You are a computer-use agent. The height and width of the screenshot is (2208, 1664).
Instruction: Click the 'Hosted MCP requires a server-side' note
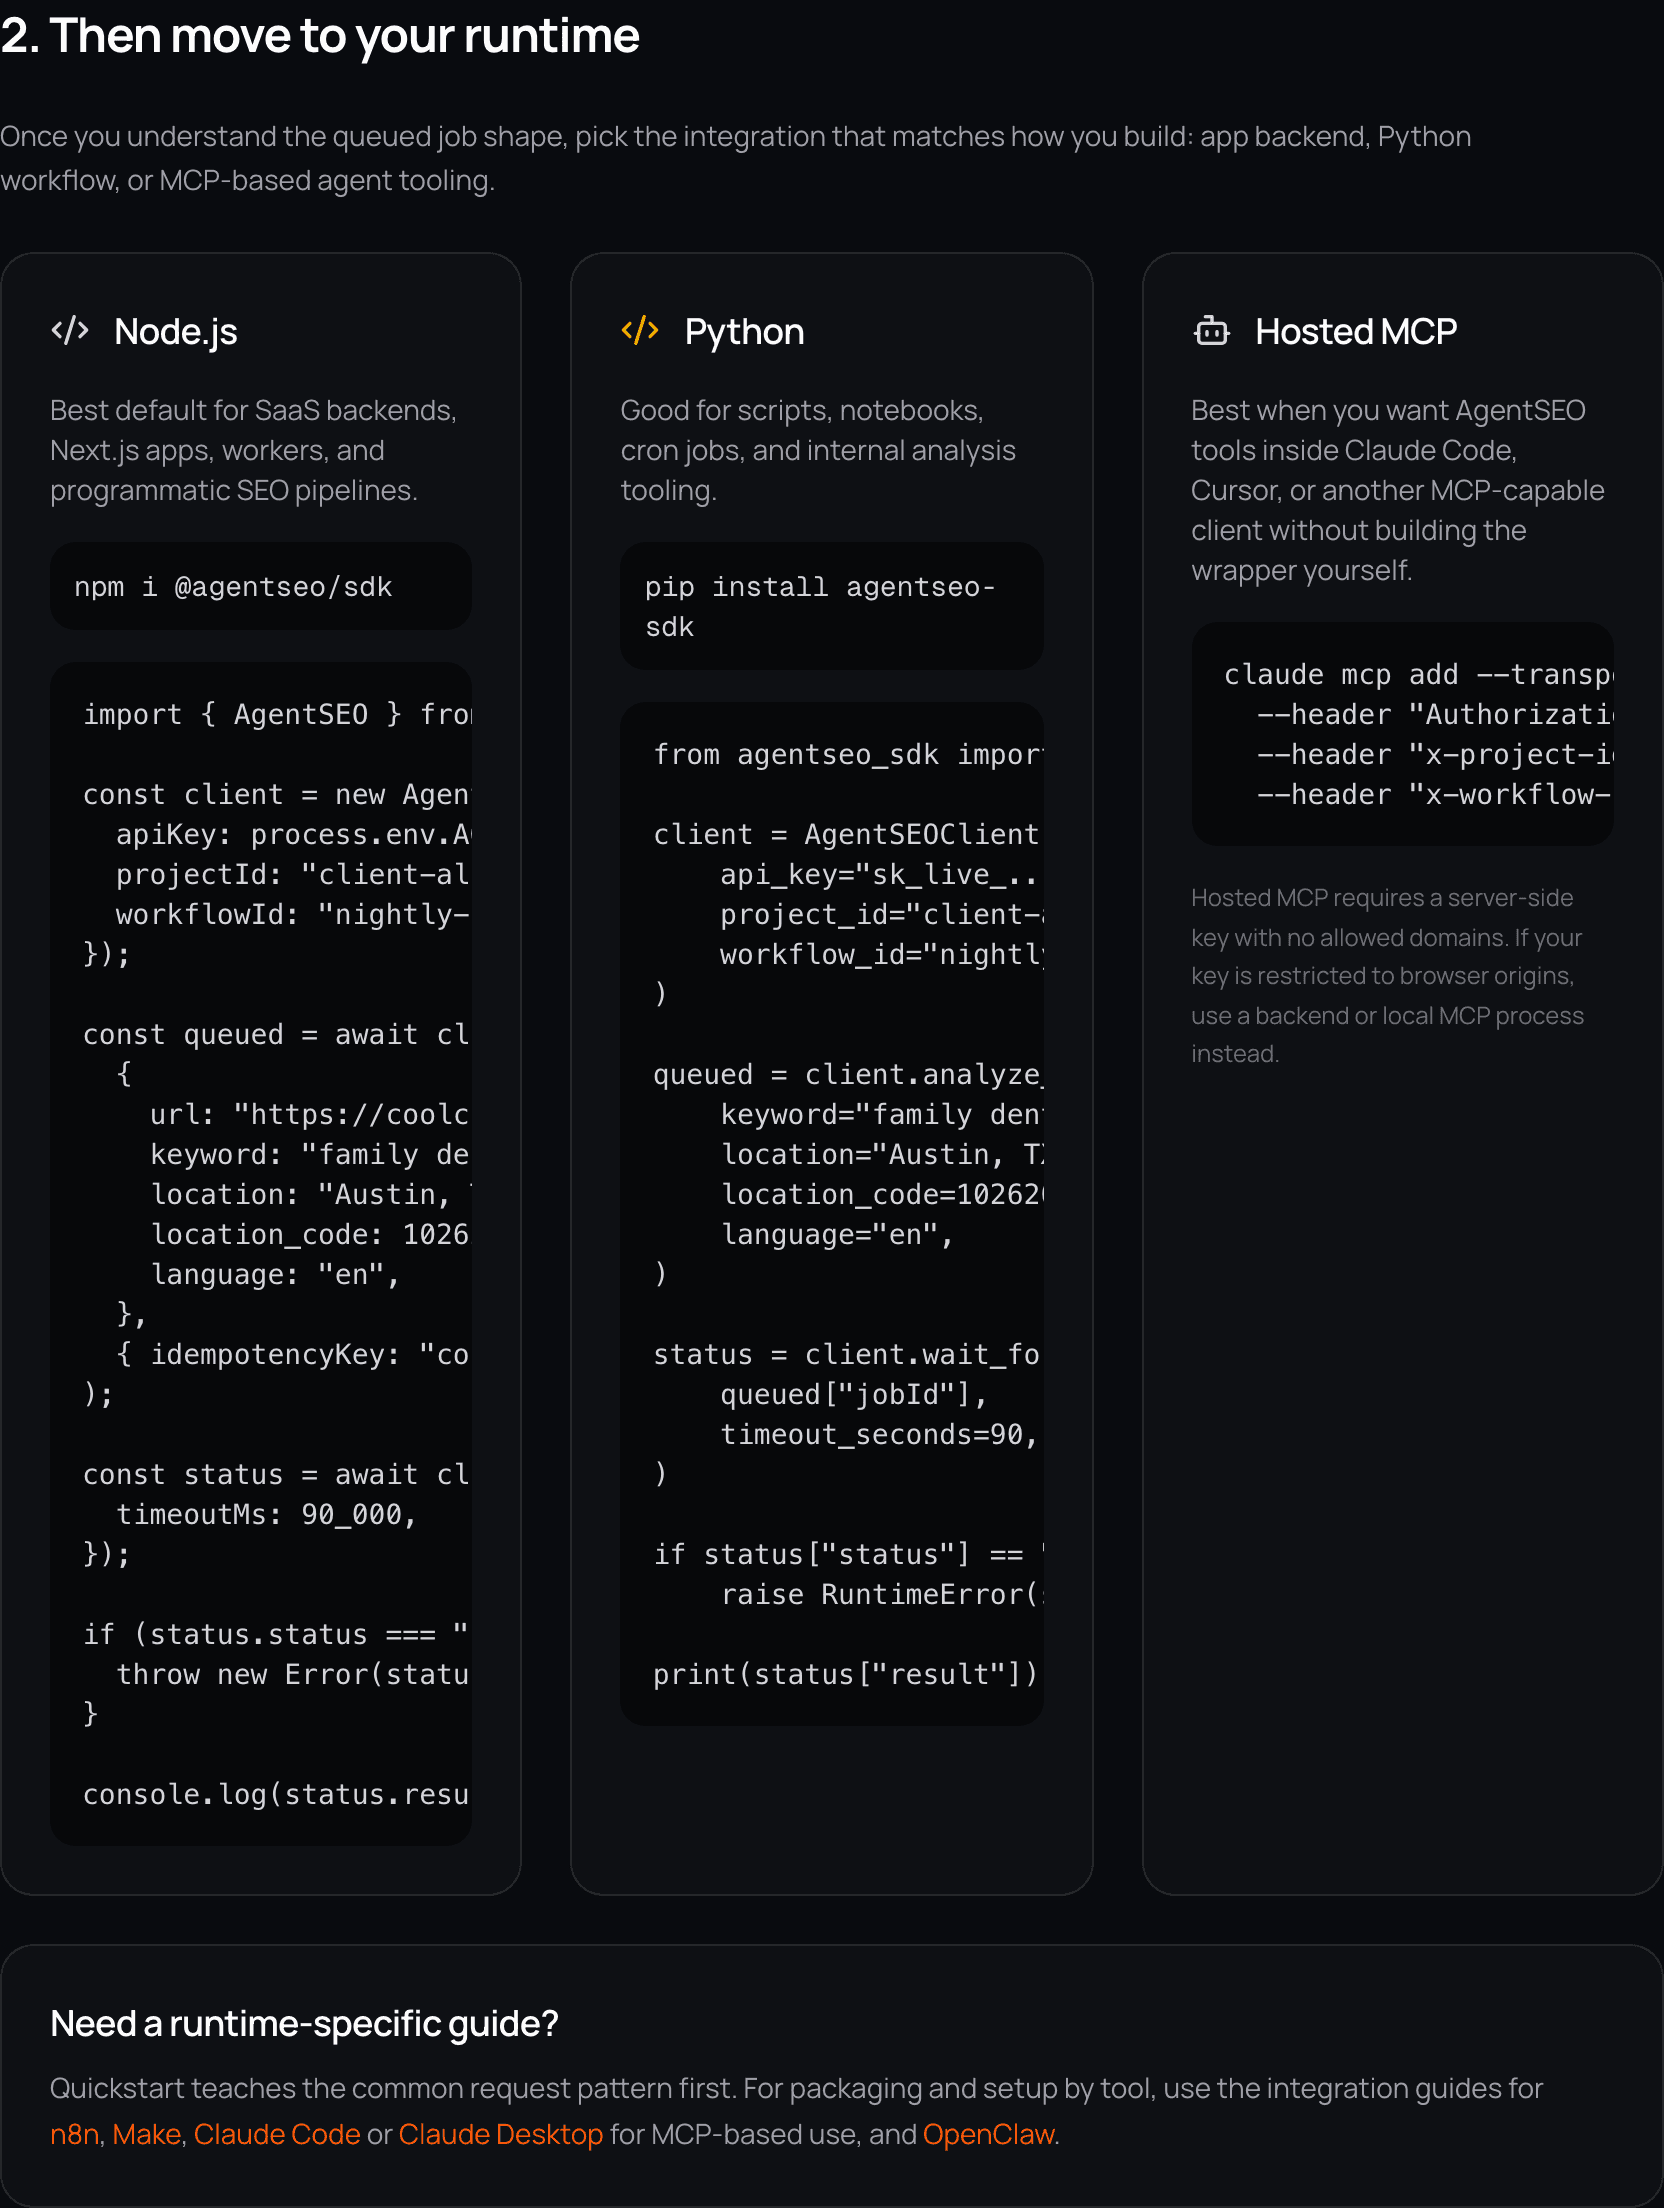click(1388, 975)
